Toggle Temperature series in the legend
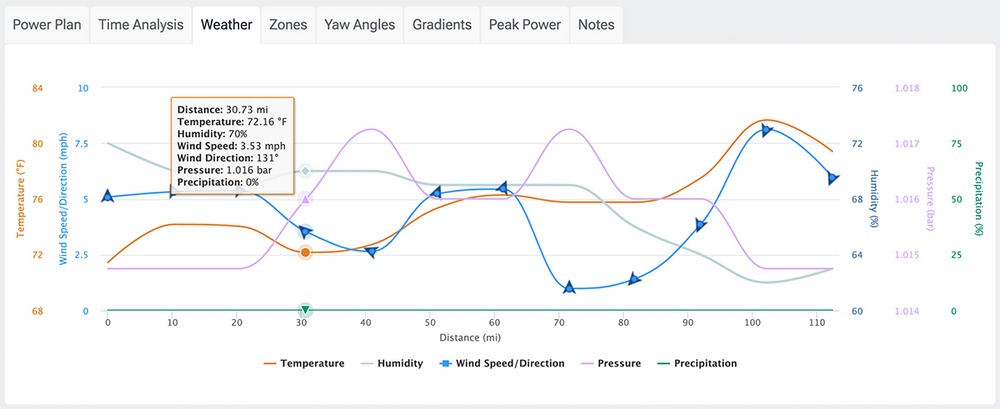 [304, 363]
